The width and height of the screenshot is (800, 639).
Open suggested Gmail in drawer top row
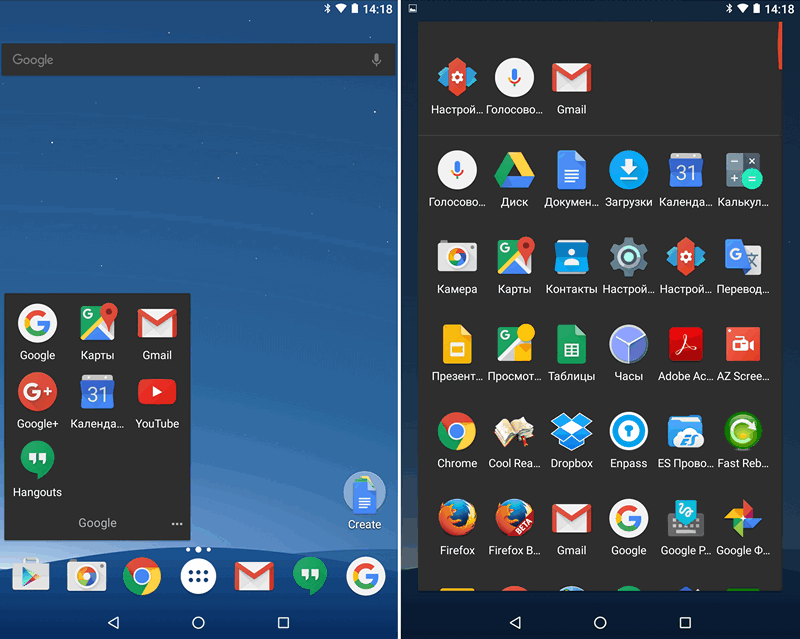point(571,78)
